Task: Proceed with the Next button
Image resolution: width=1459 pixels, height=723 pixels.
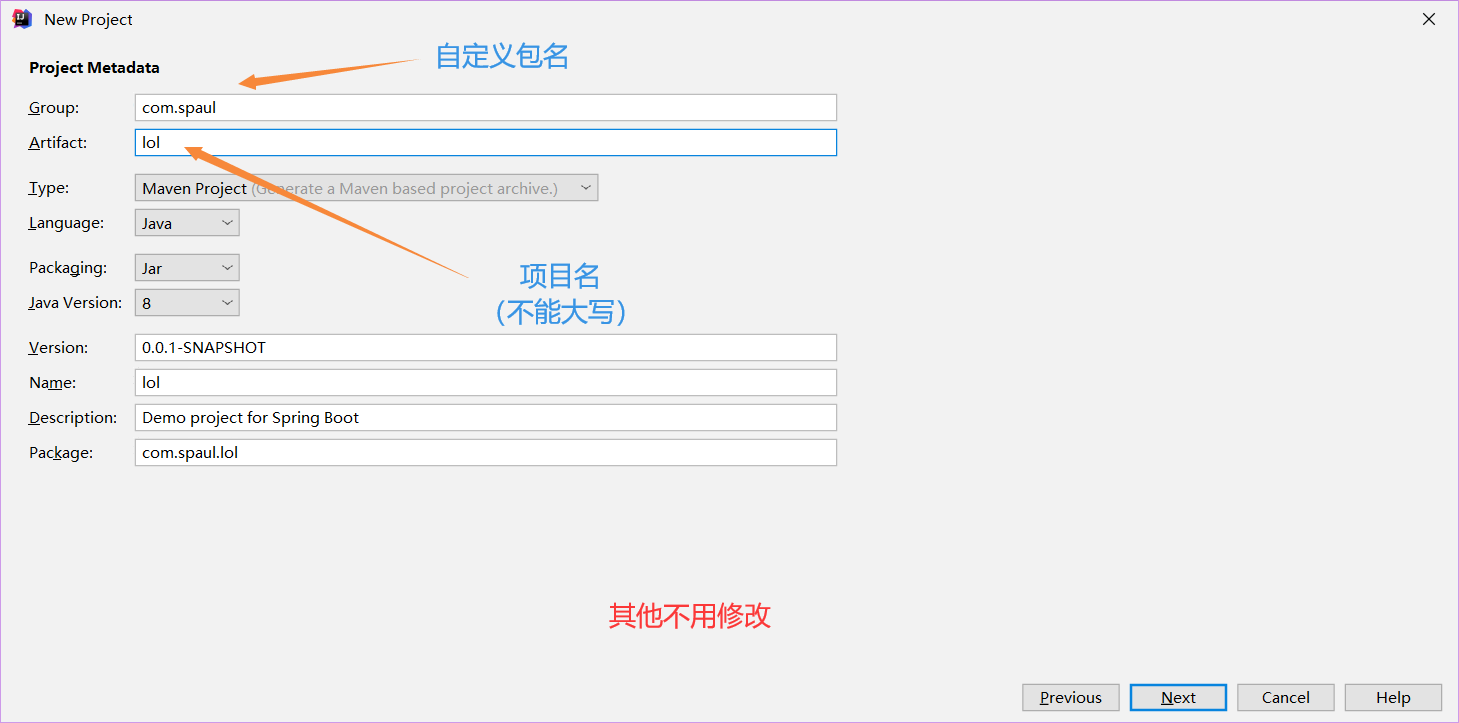Action: point(1178,698)
